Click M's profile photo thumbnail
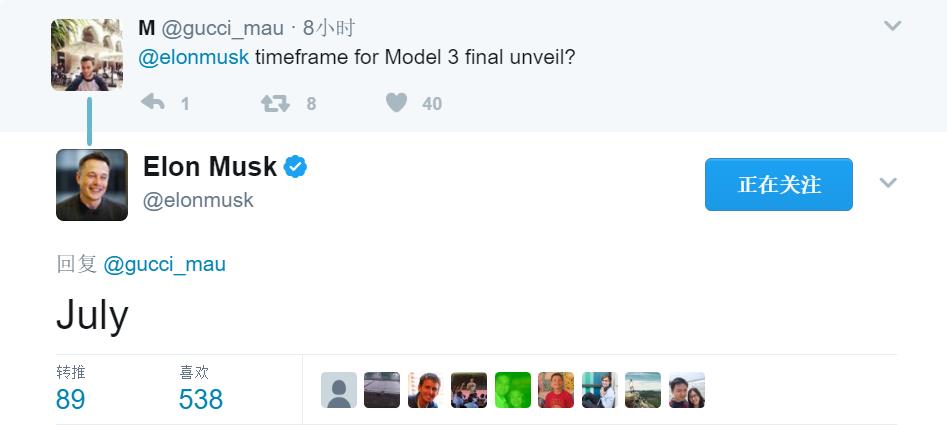Viewport: 947px width, 425px height. click(87, 54)
